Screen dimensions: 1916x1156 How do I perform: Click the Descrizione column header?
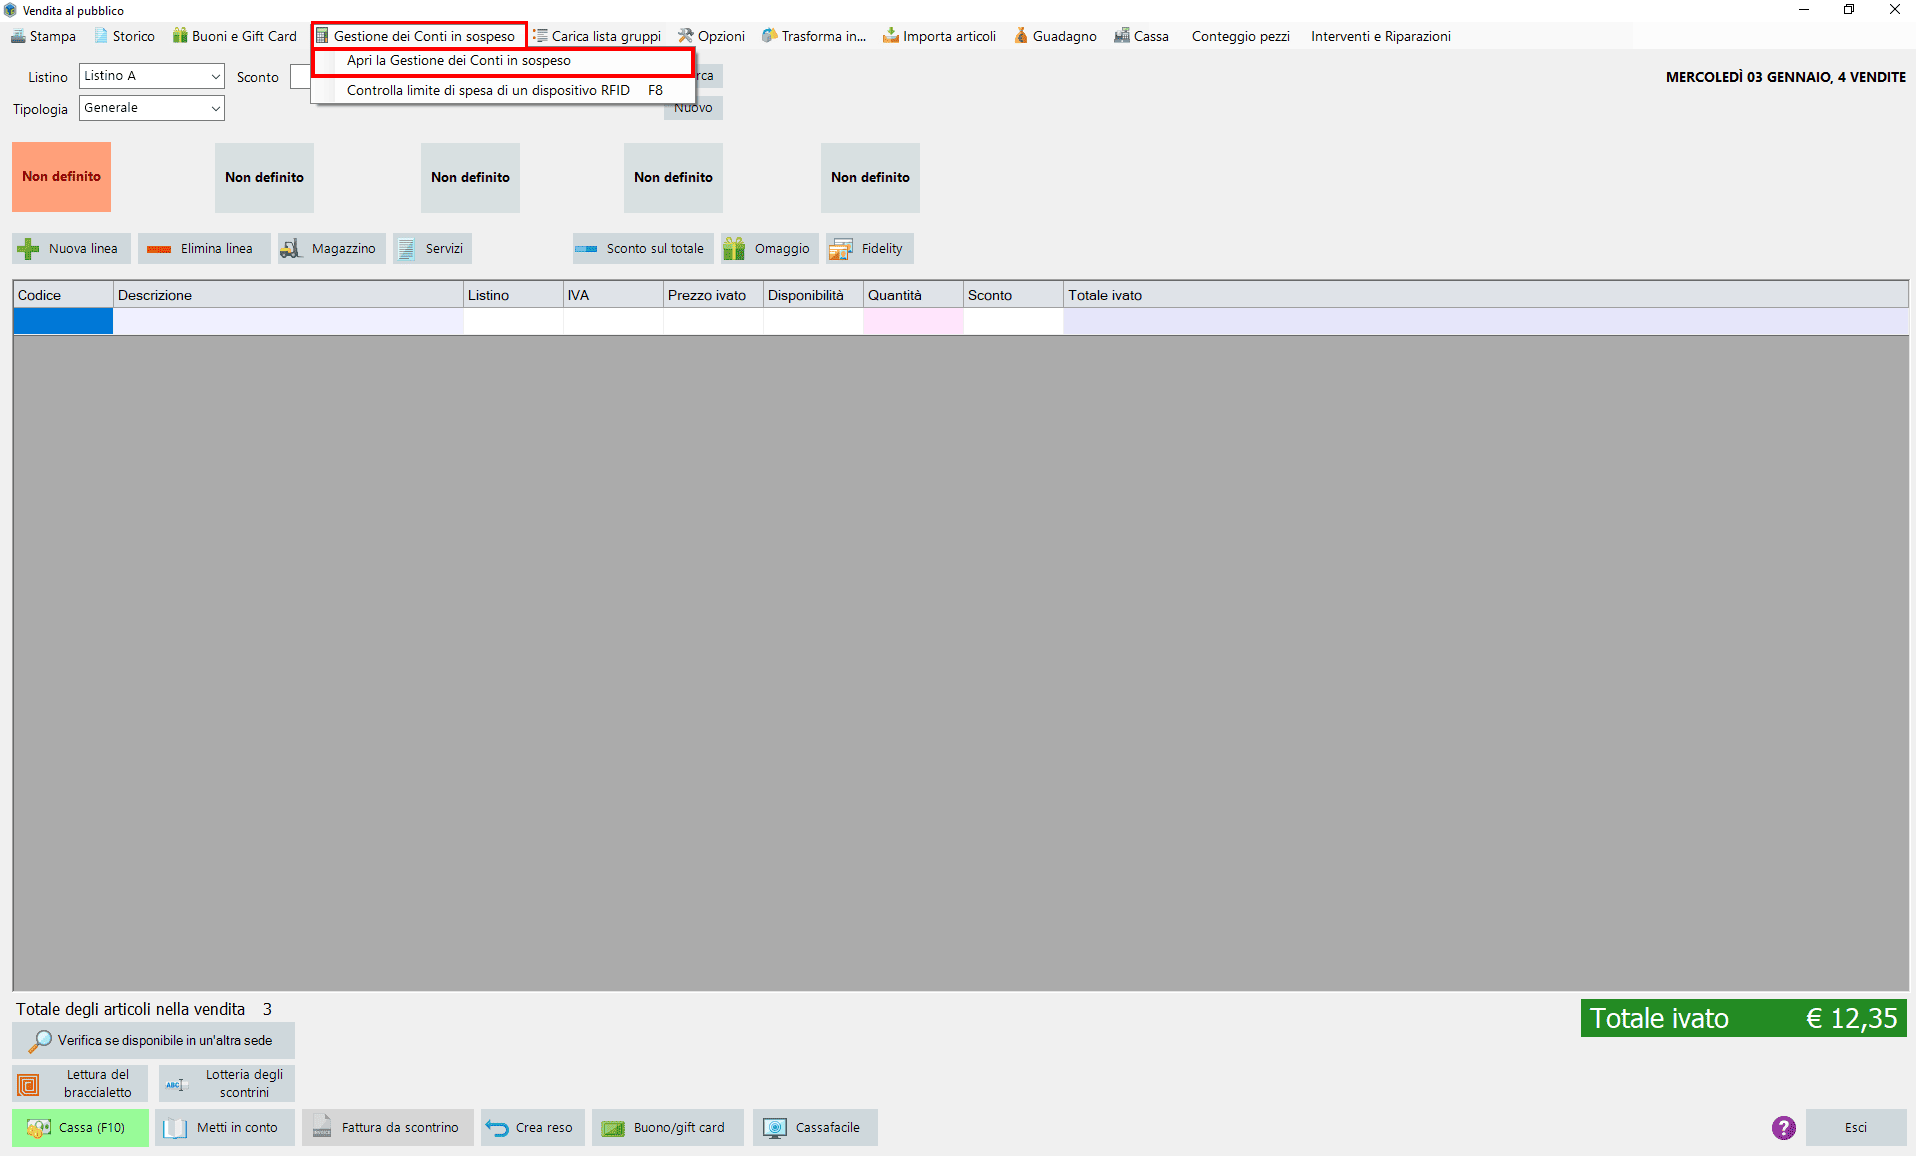pyautogui.click(x=288, y=295)
